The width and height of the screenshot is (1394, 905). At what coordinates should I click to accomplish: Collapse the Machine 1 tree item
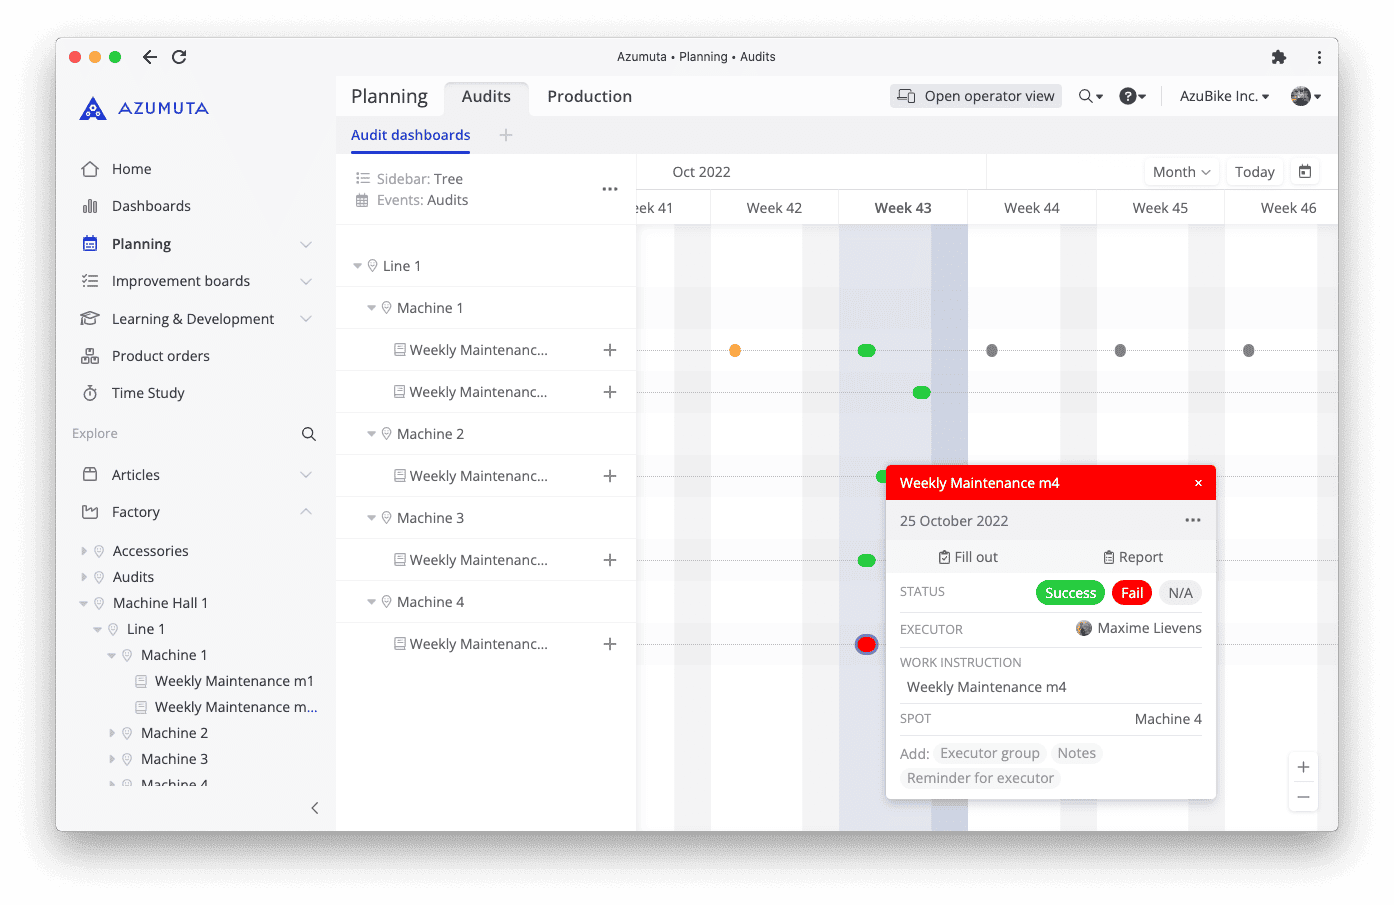tap(372, 307)
